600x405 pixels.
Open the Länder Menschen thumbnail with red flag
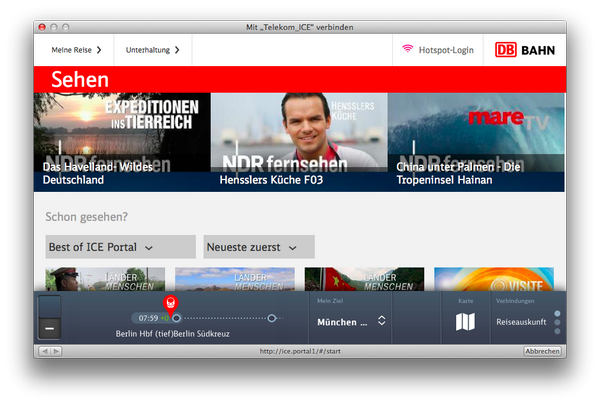pyautogui.click(x=364, y=279)
